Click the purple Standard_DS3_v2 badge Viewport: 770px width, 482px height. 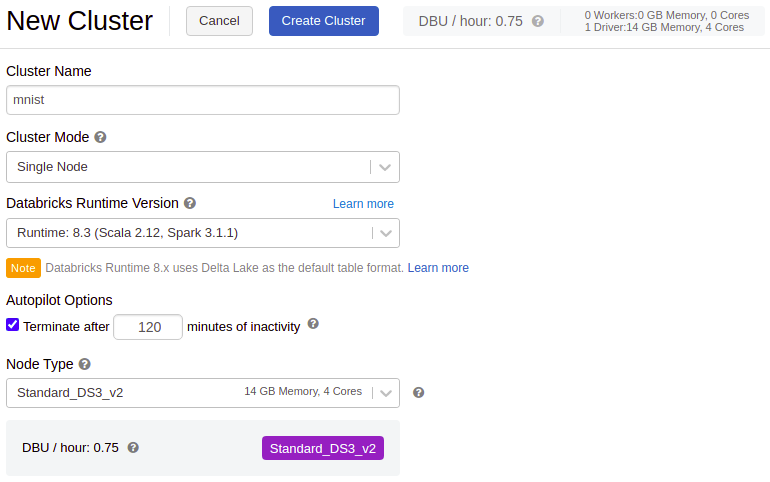tap(322, 448)
